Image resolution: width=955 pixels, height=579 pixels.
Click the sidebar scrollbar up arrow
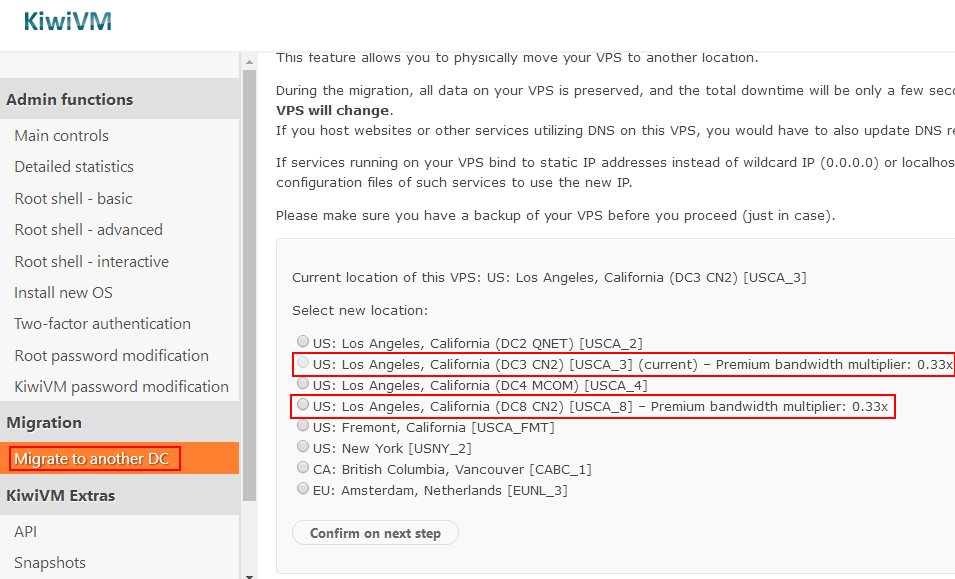pos(249,61)
